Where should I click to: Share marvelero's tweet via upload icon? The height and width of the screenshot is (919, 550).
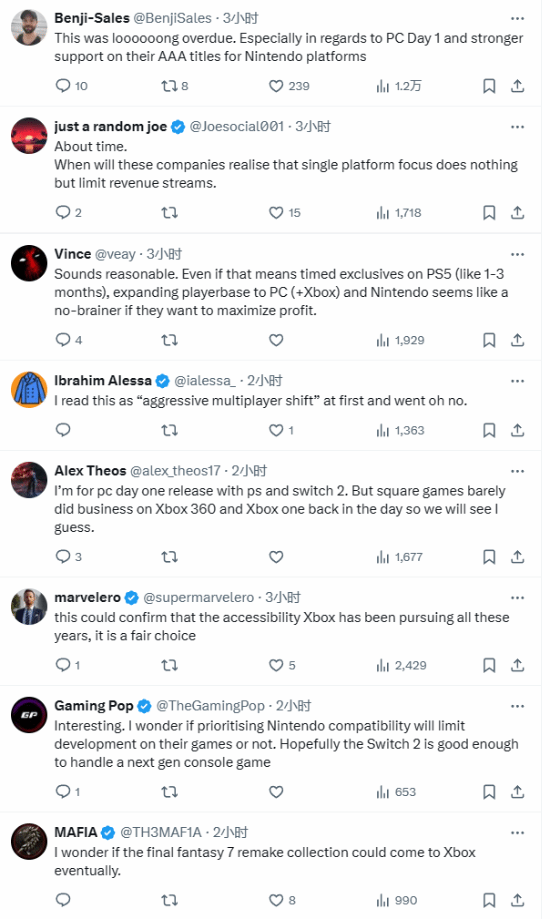point(517,665)
